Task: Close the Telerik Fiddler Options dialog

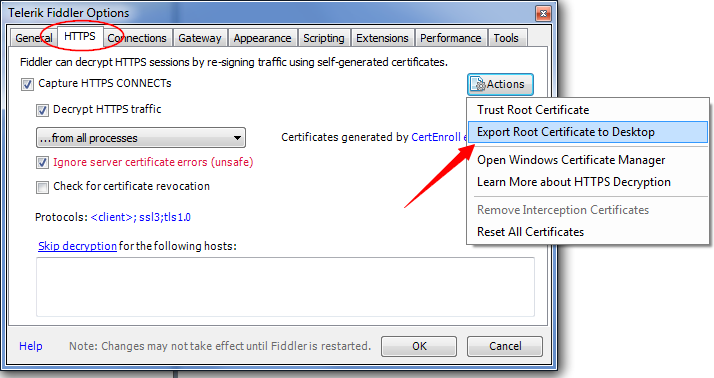Action: [x=543, y=13]
